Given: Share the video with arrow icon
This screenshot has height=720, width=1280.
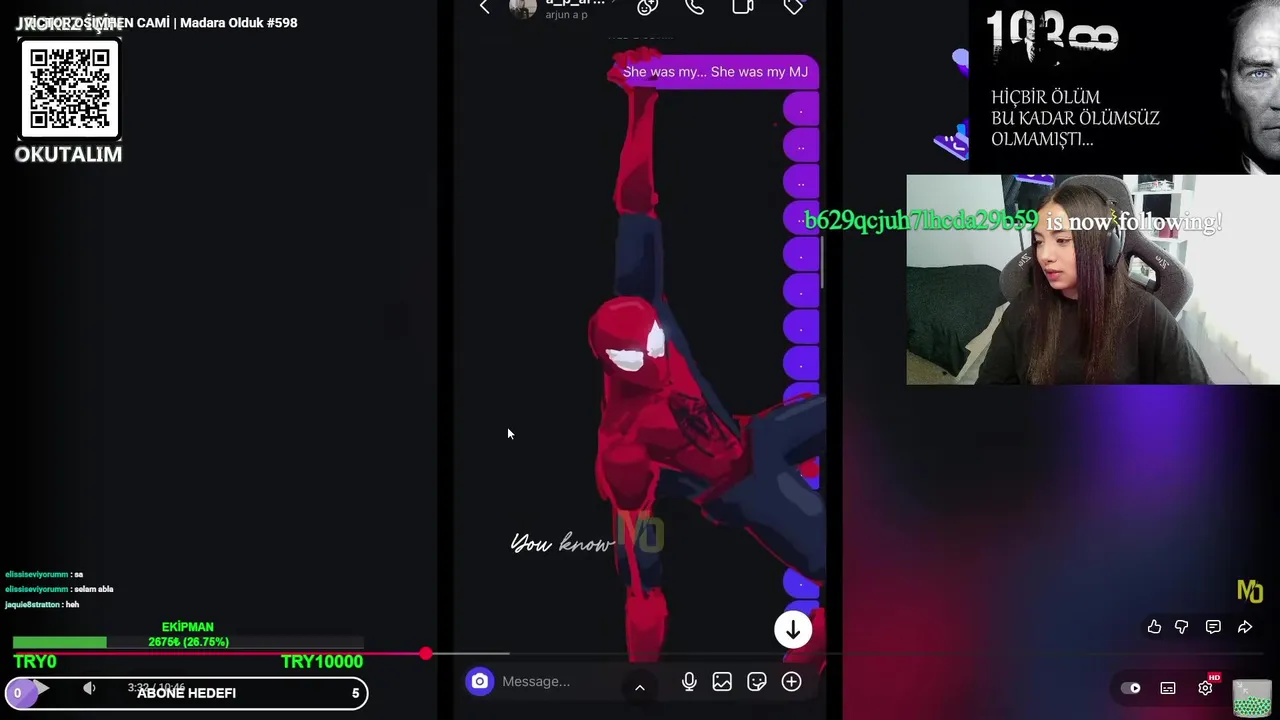Looking at the screenshot, I should [x=1245, y=627].
